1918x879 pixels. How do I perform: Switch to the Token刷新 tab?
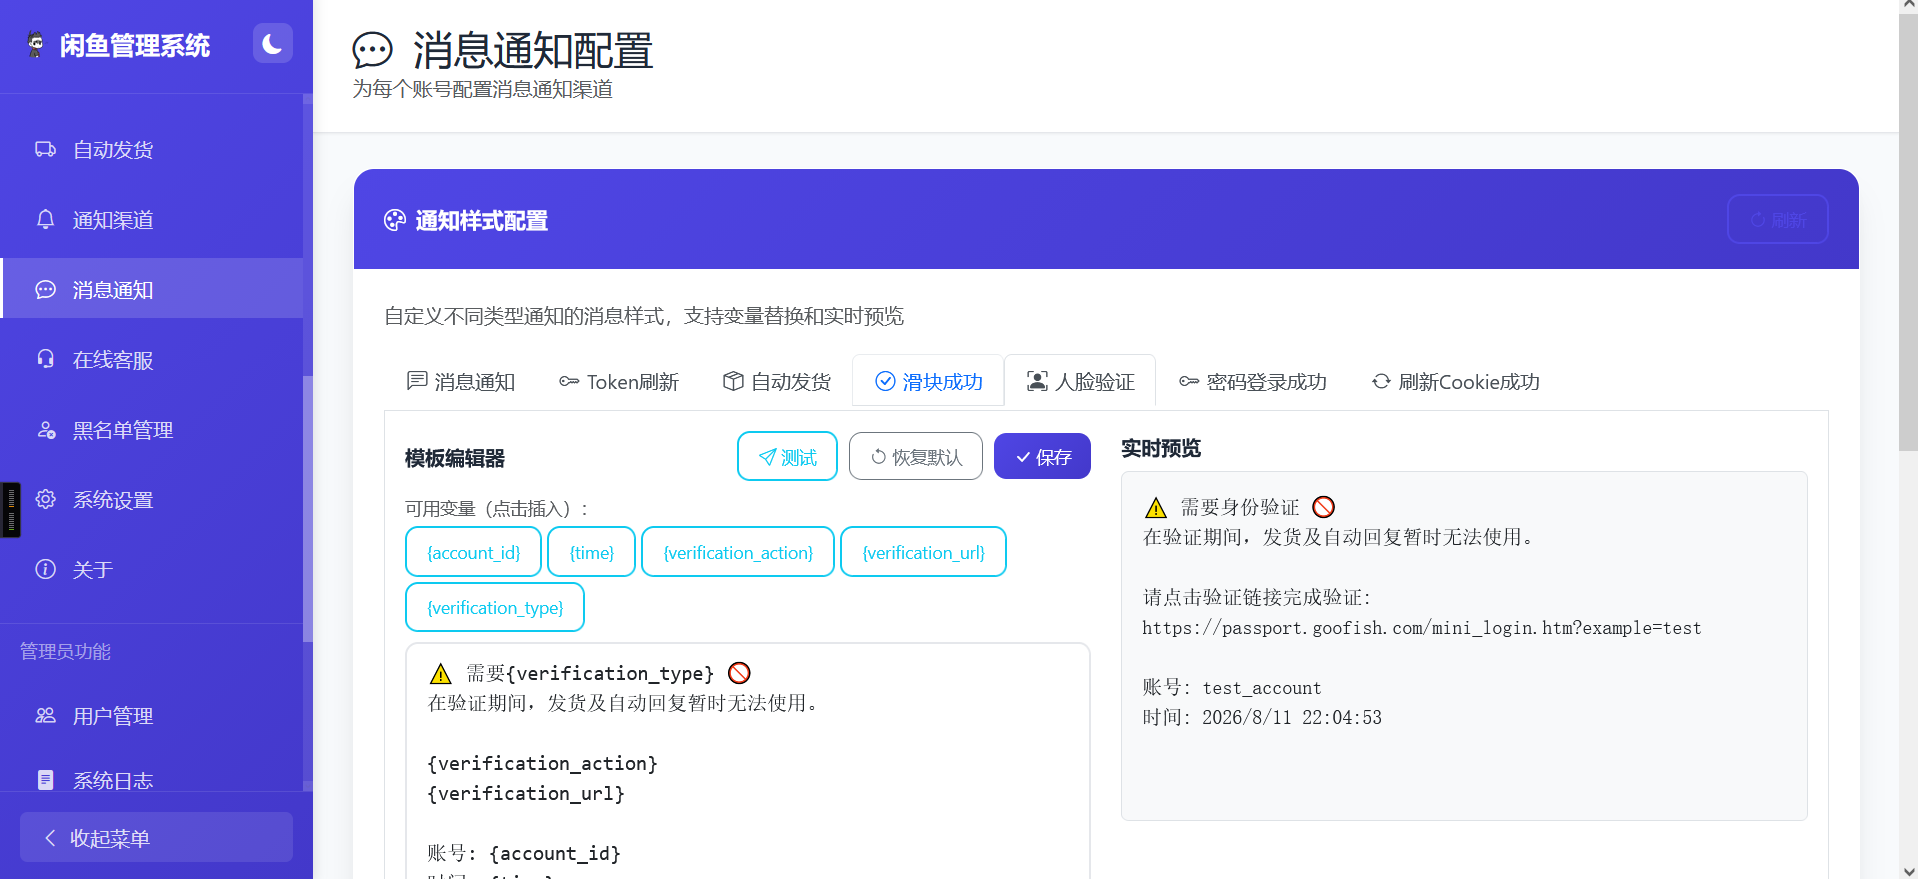pos(619,381)
